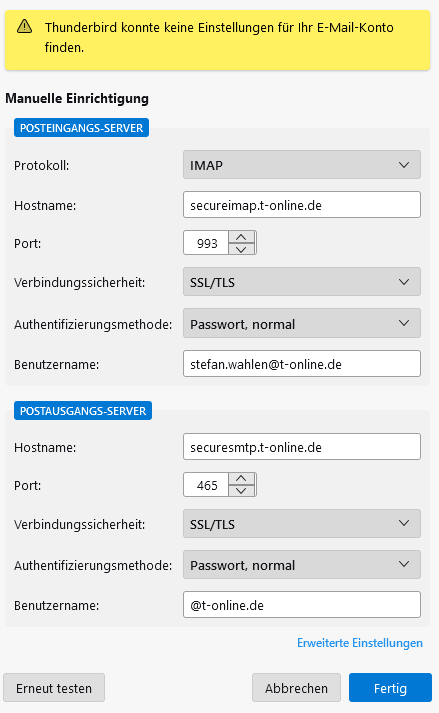Decrease the outgoing server port with the down arrow
The height and width of the screenshot is (713, 439).
click(x=241, y=491)
